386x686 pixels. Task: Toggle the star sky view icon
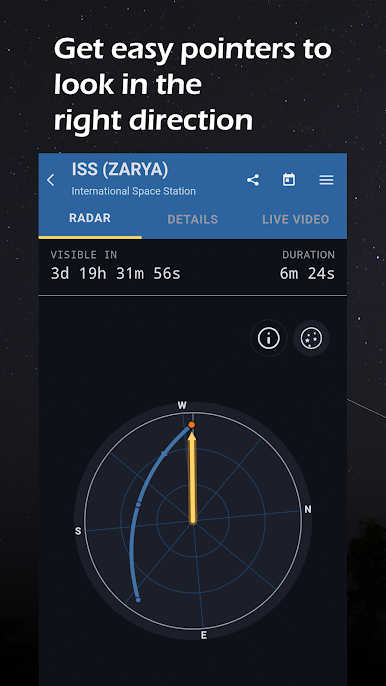pos(311,338)
